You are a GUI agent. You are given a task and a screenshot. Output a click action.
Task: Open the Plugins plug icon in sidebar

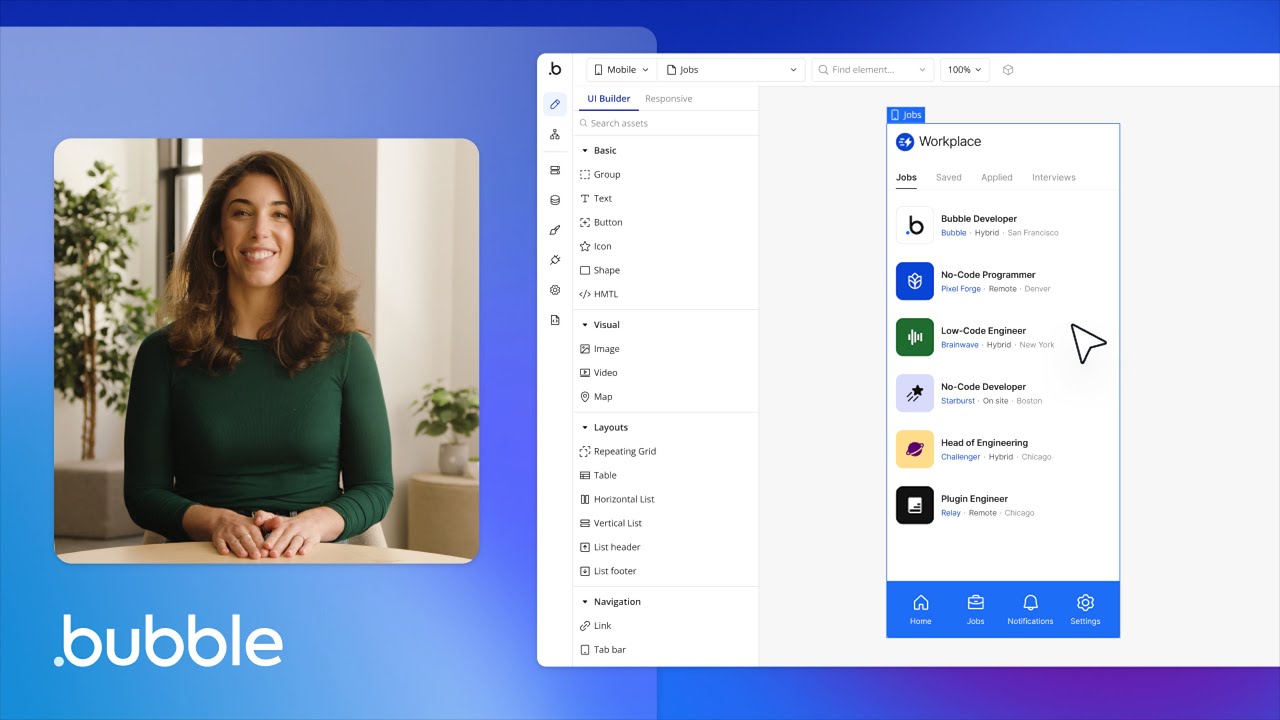coord(555,260)
